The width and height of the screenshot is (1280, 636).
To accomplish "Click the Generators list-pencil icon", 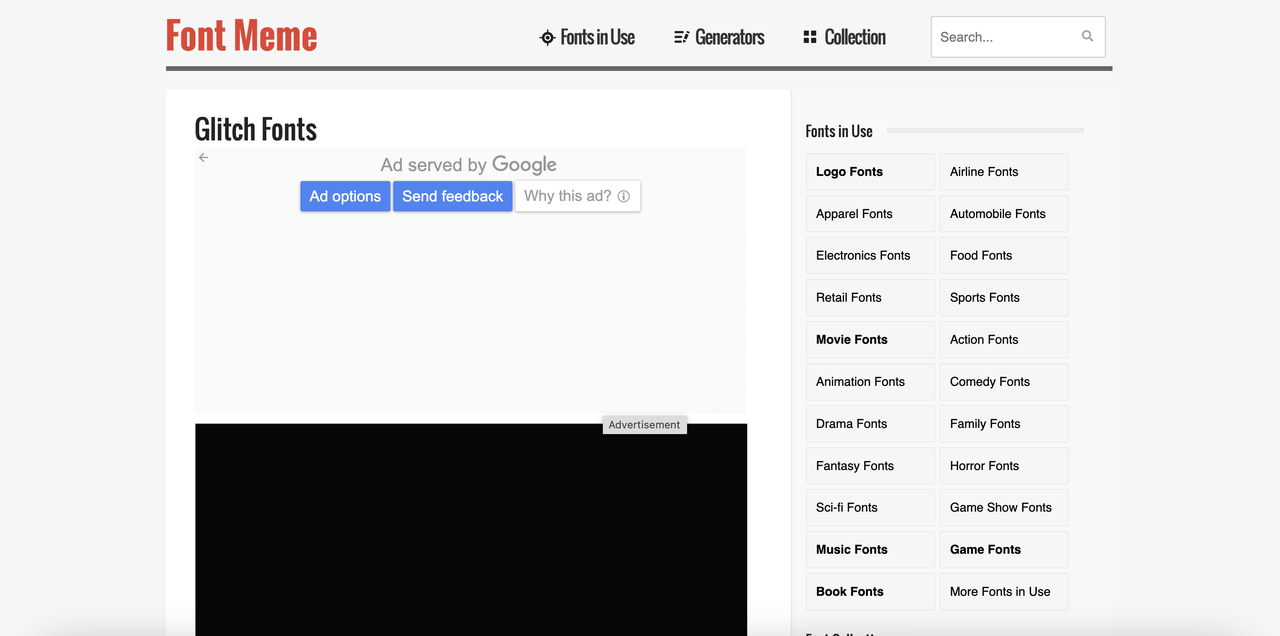I will [x=682, y=38].
